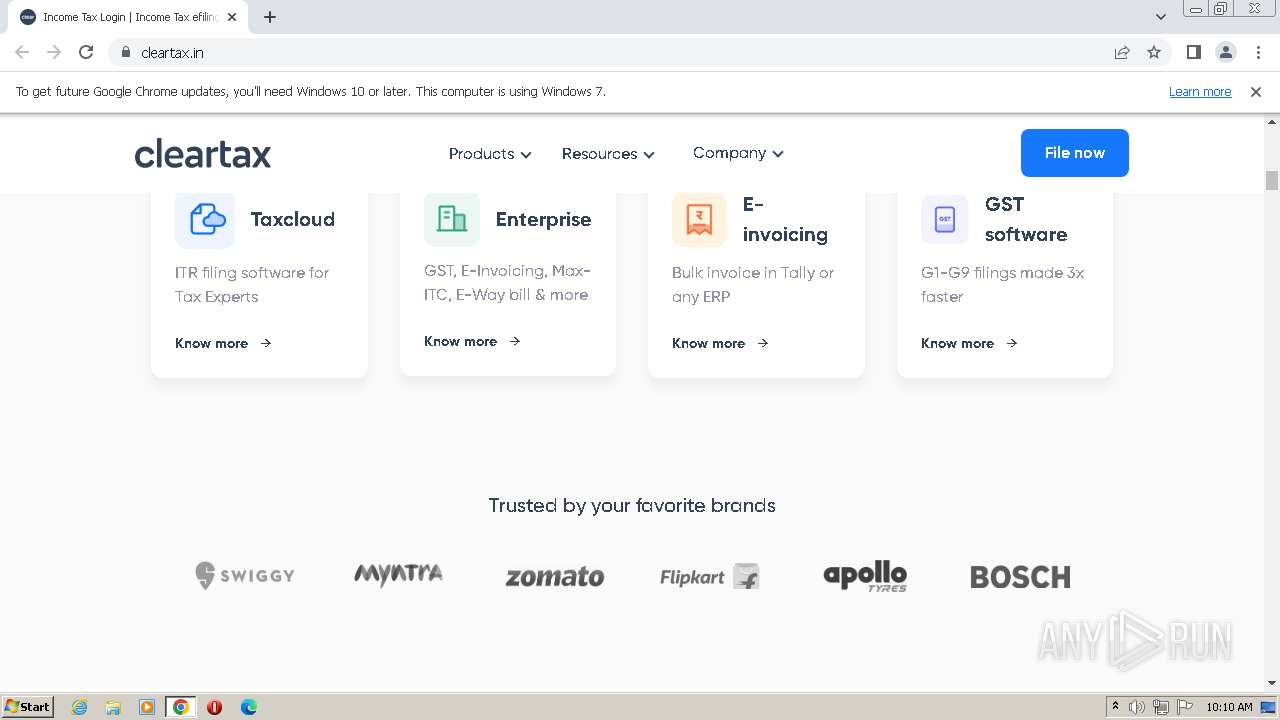Click the share page icon in address bar
This screenshot has width=1280, height=720.
[1122, 52]
